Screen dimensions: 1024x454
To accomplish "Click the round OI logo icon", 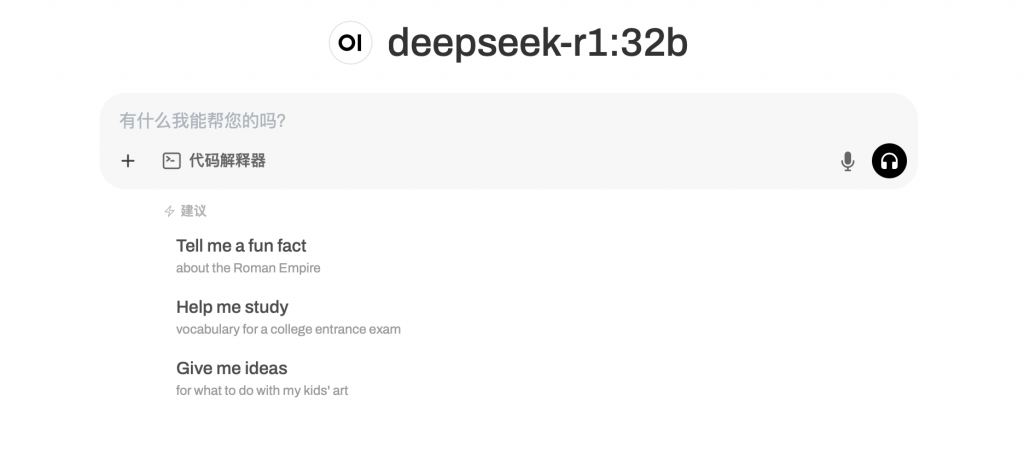I will click(351, 43).
